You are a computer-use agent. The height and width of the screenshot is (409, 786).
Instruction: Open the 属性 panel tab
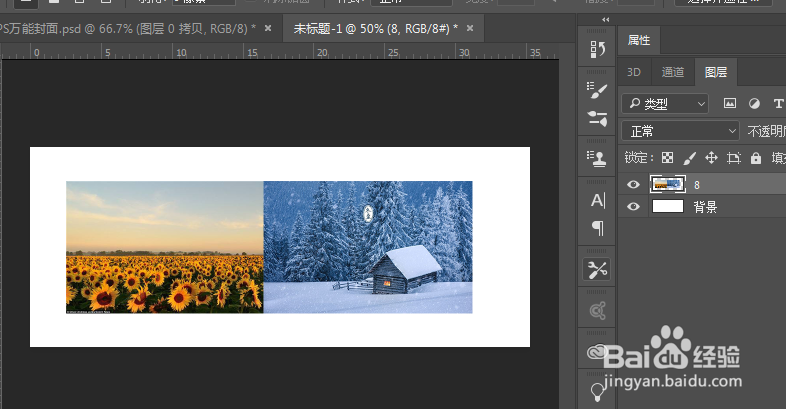point(639,40)
